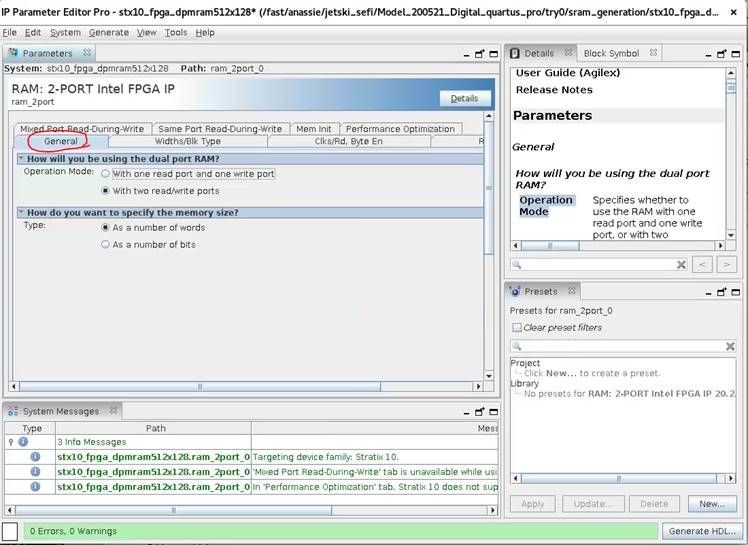
Task: Close the Block Symbol tab
Action: (x=654, y=52)
